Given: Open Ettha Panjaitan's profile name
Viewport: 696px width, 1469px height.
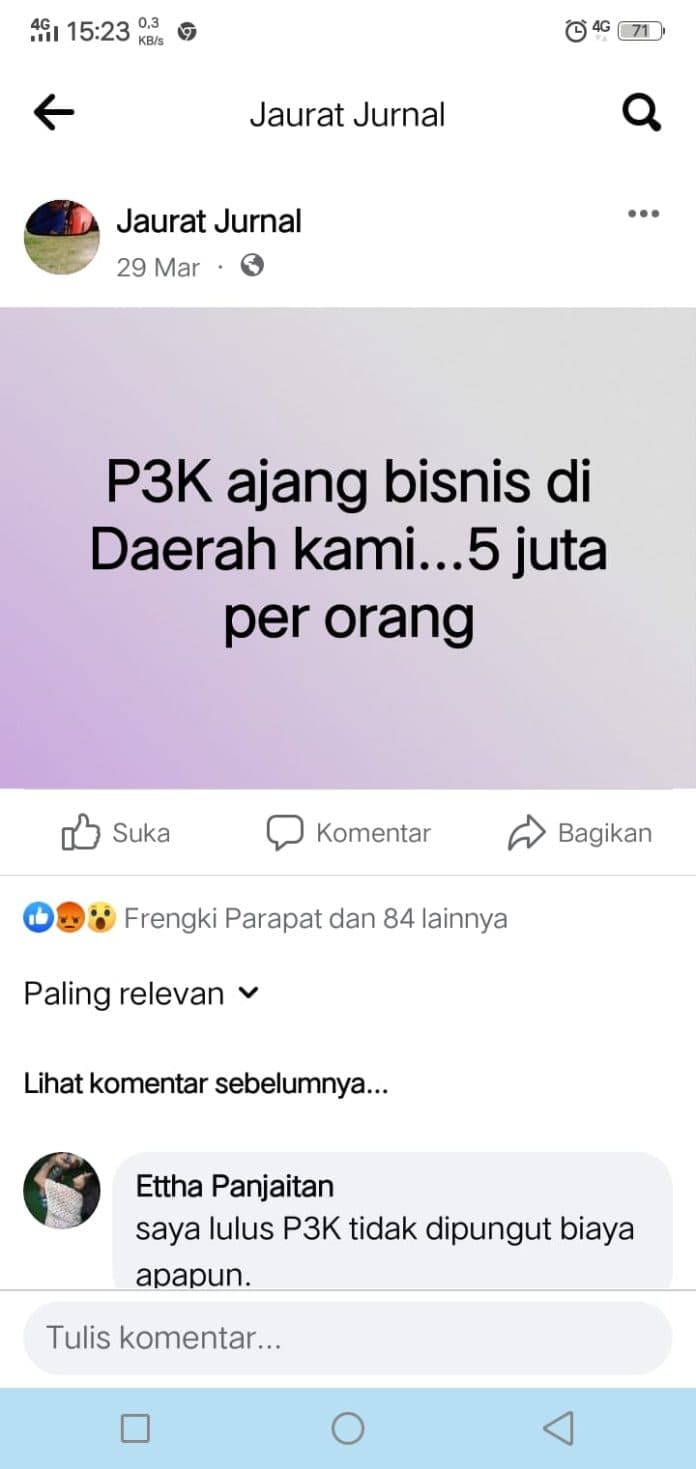Looking at the screenshot, I should (235, 1186).
